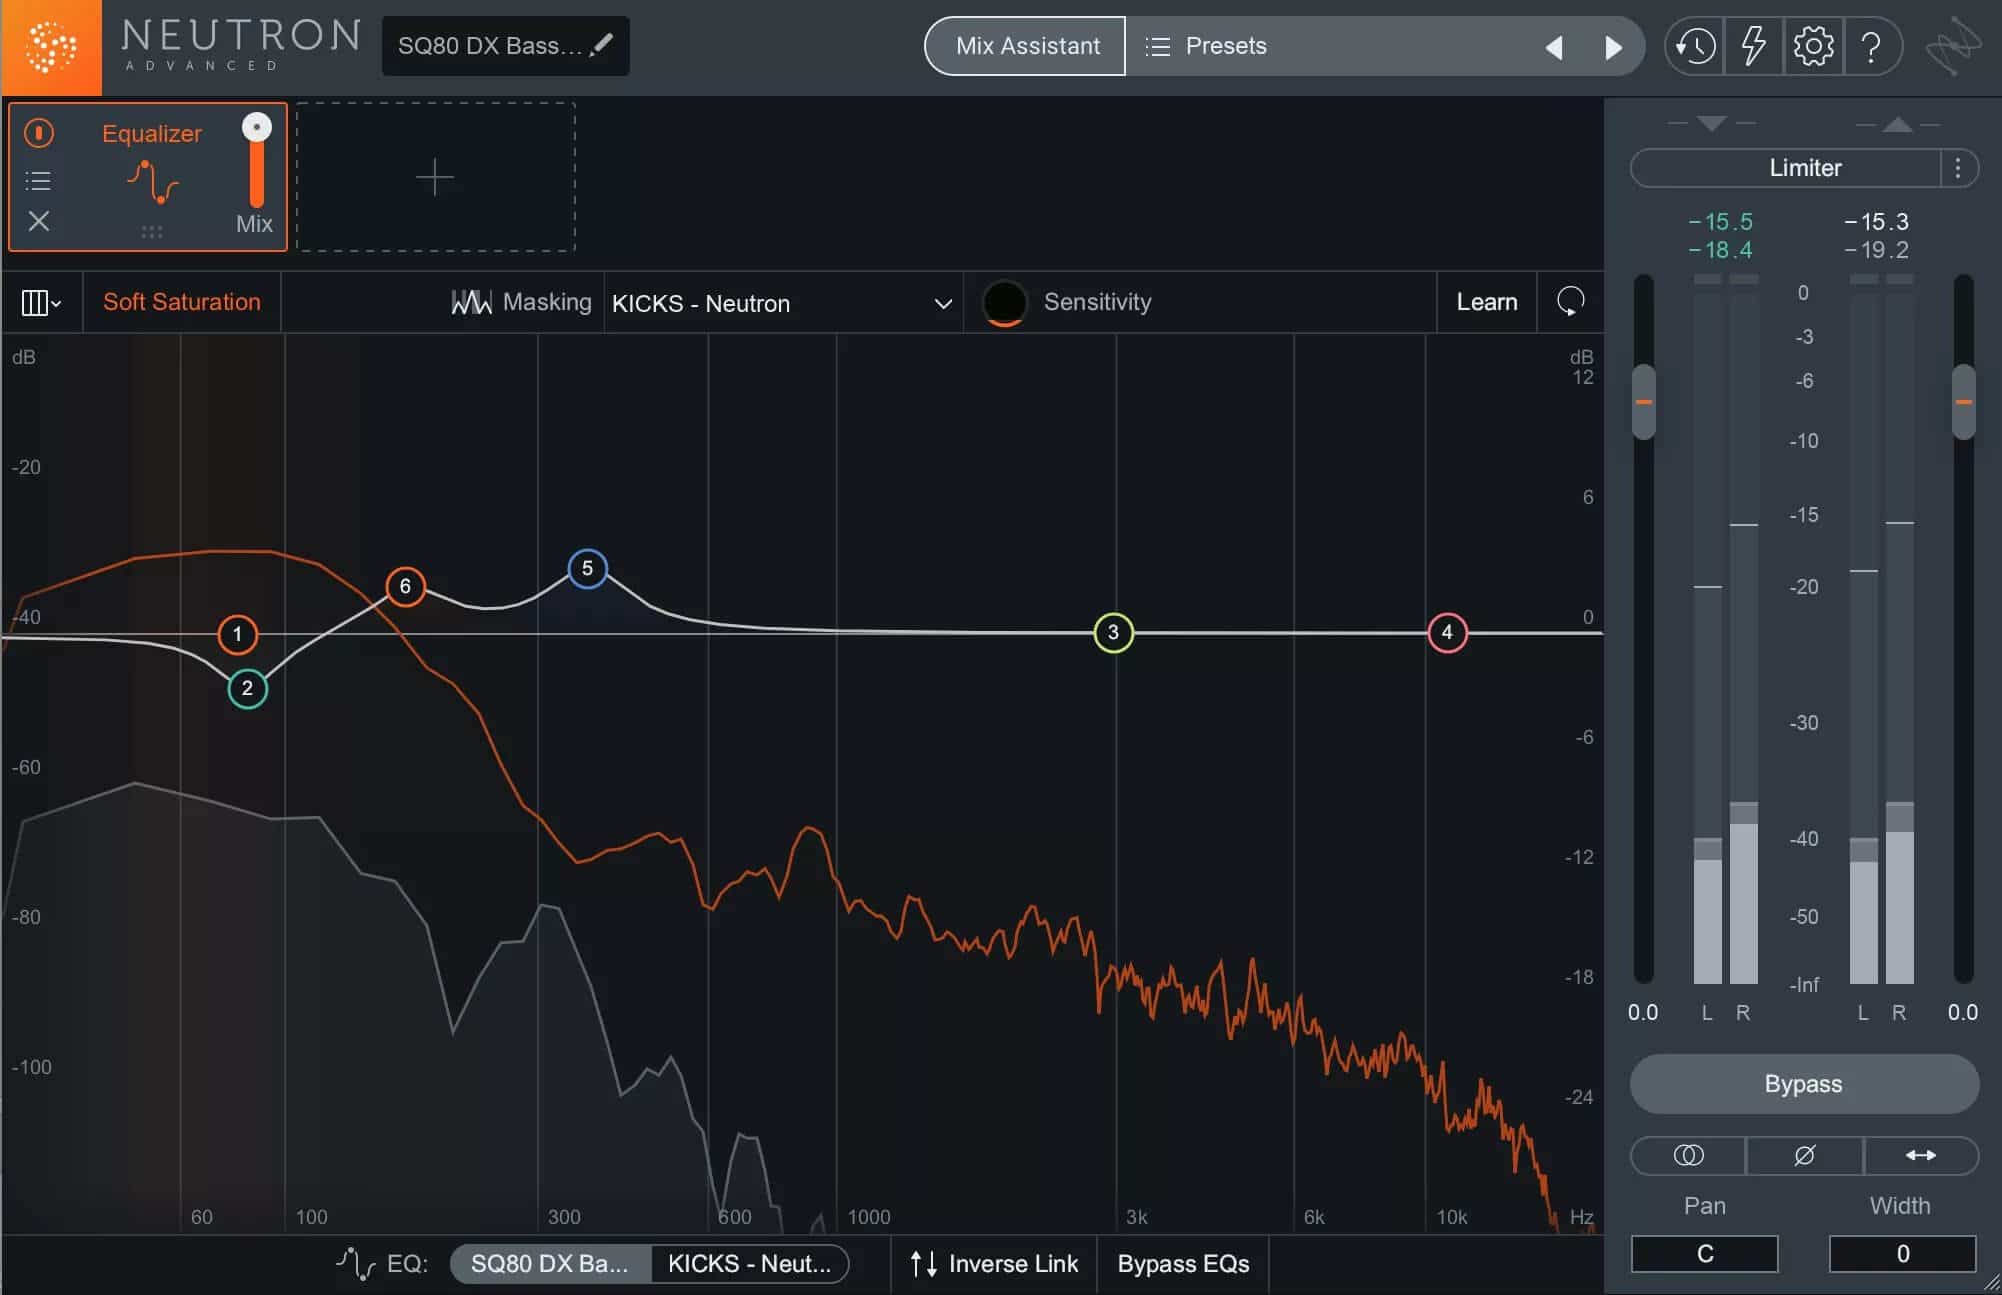Click the Mix Assistant button
2002x1295 pixels.
1026,46
